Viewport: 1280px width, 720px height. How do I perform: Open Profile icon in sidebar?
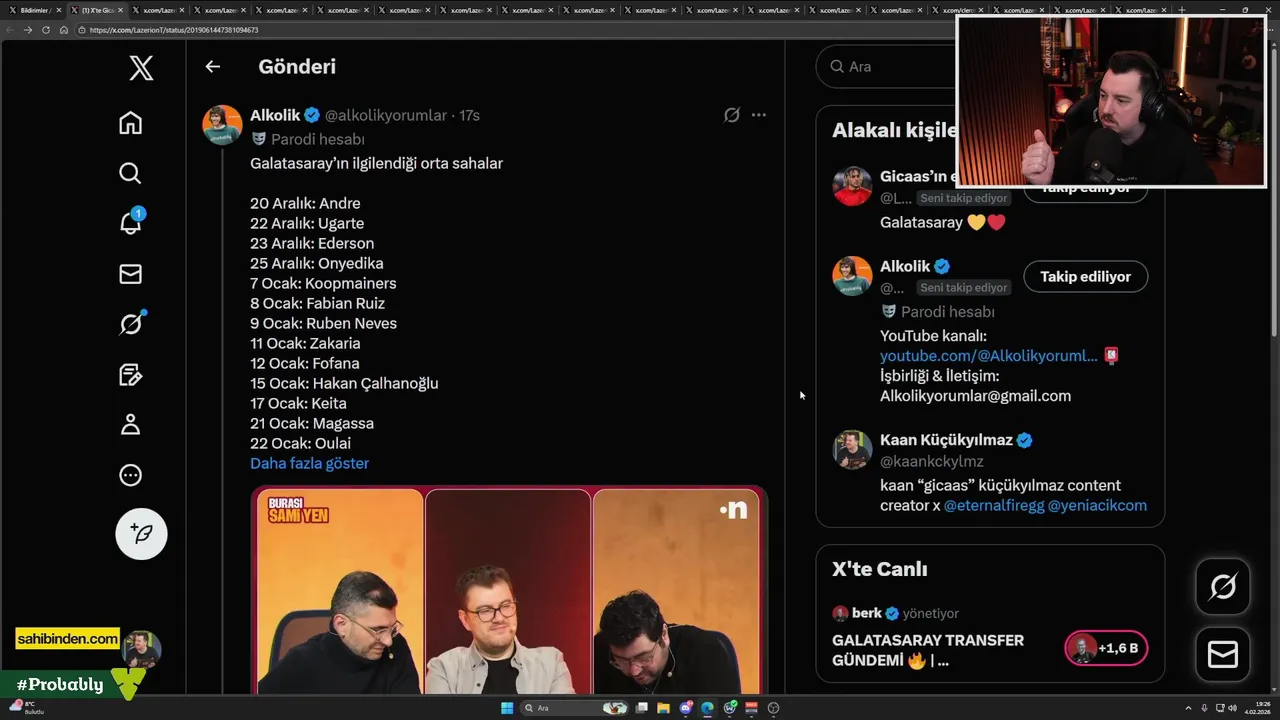coord(130,425)
